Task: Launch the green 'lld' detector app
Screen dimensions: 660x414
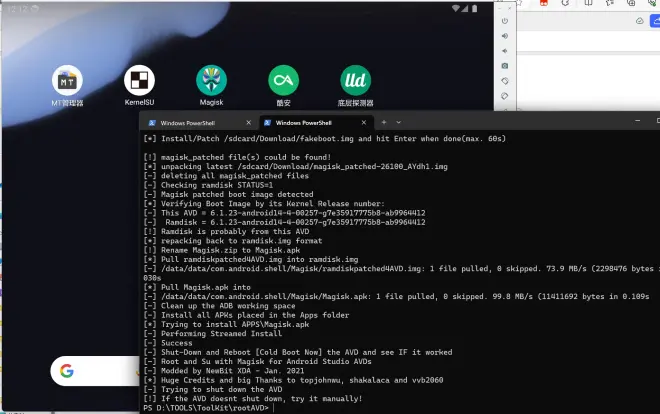Action: click(356, 80)
